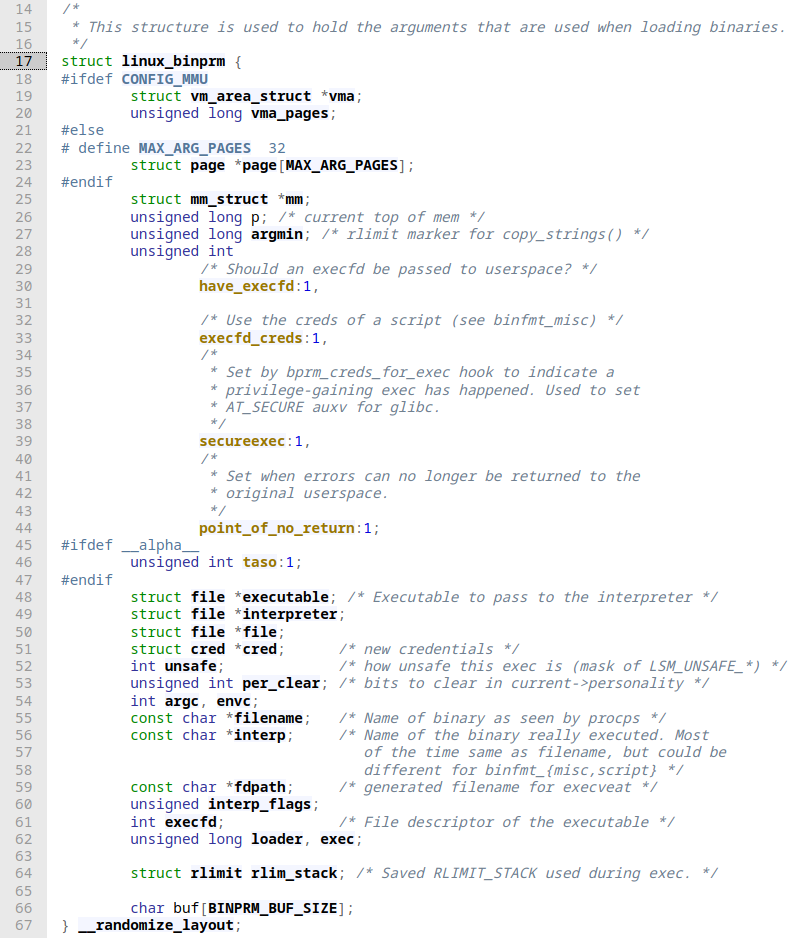The width and height of the screenshot is (795, 938).
Task: Follow the CONFIG_MMU macro reference
Action: click(x=164, y=78)
